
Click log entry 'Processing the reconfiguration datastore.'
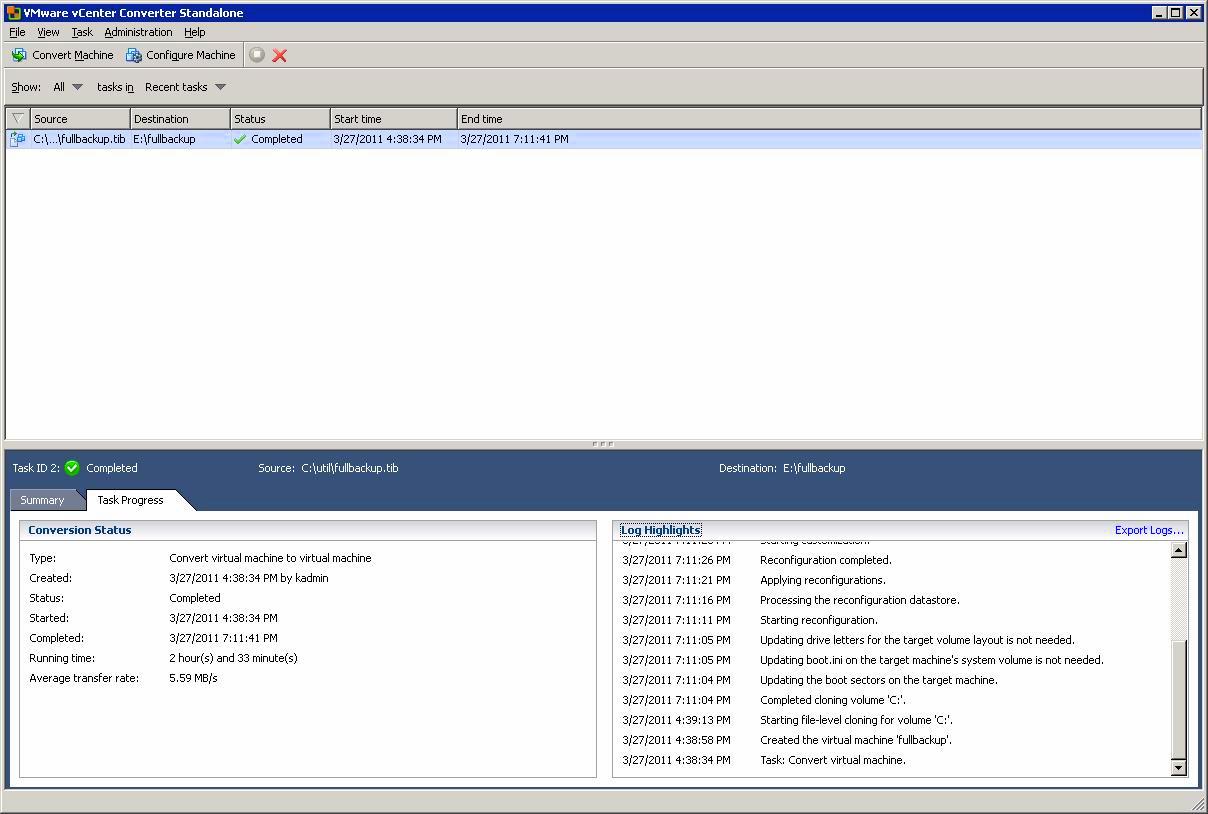click(860, 600)
